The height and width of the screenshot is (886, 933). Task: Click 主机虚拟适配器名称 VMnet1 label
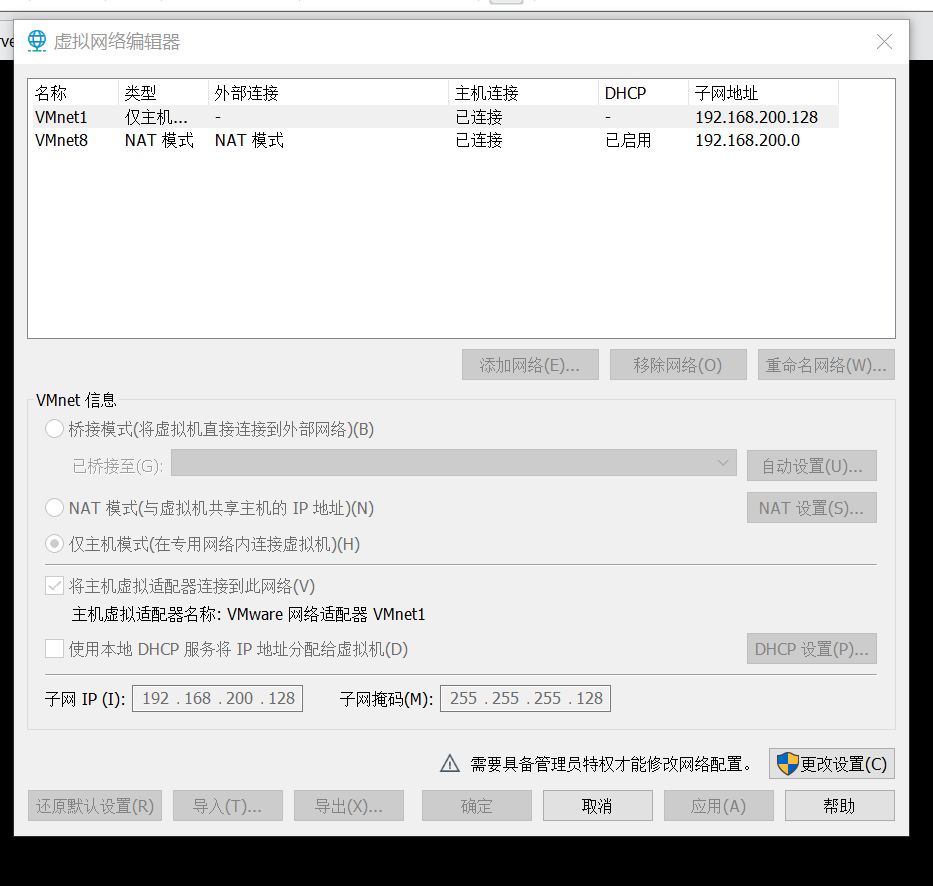[x=248, y=614]
